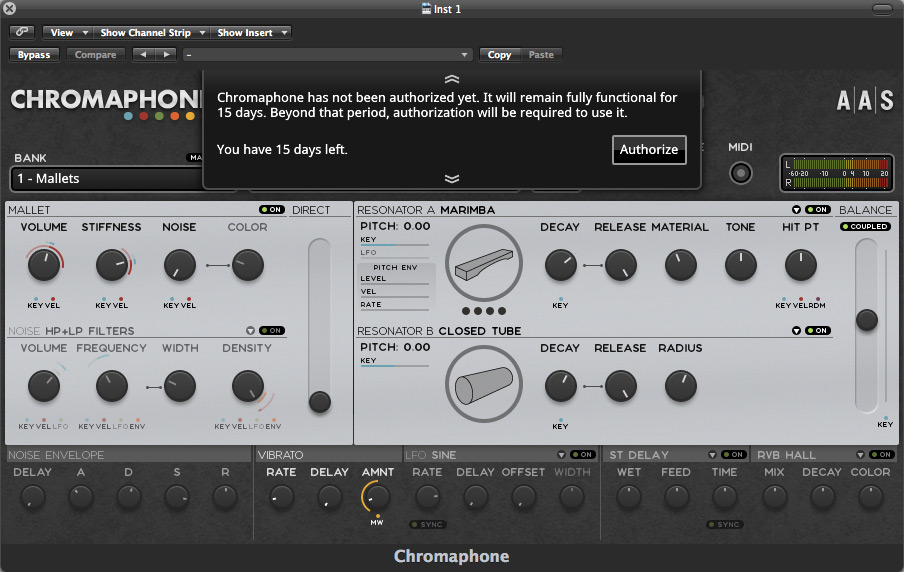Viewport: 904px width, 572px height.
Task: Click Resonator A Tone knob
Action: (740, 265)
